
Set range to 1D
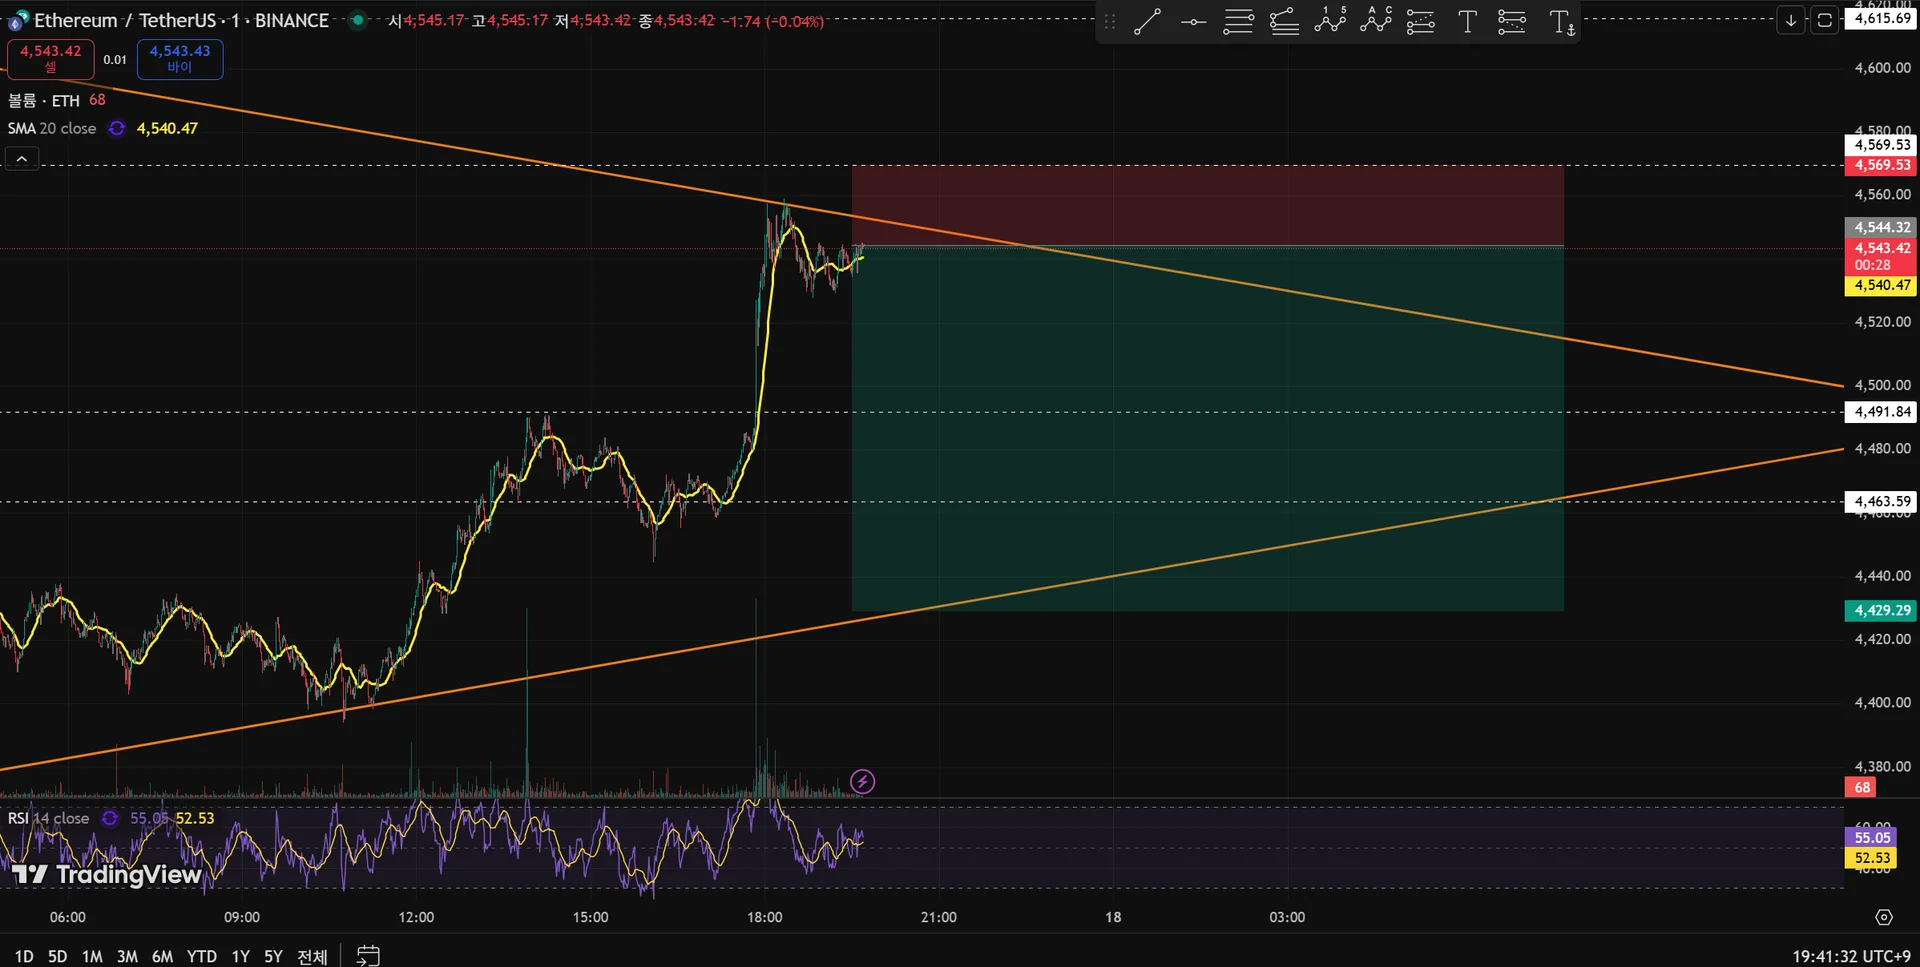pos(24,956)
